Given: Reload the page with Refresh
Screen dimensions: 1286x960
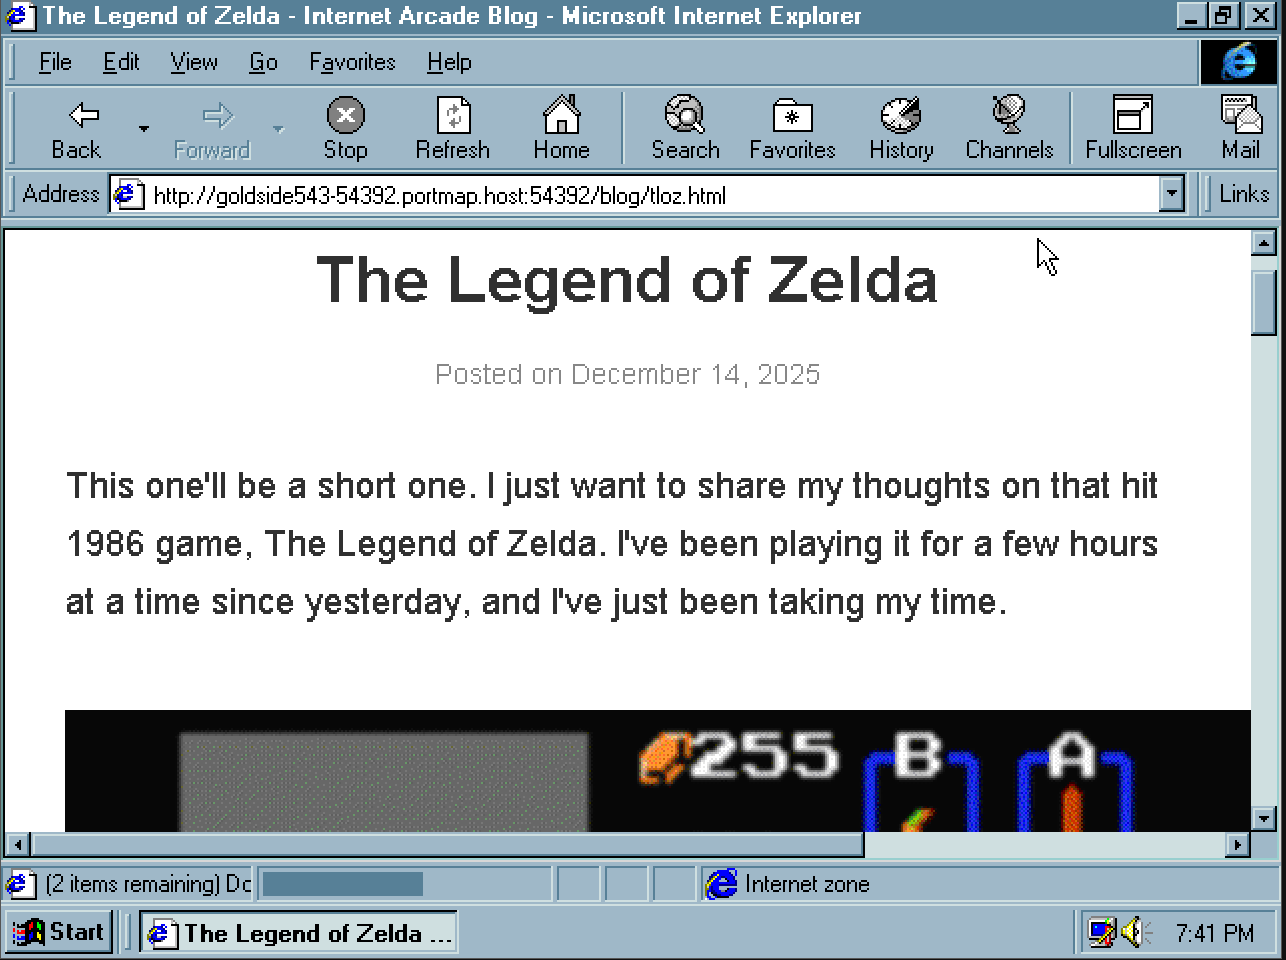Looking at the screenshot, I should click(453, 128).
